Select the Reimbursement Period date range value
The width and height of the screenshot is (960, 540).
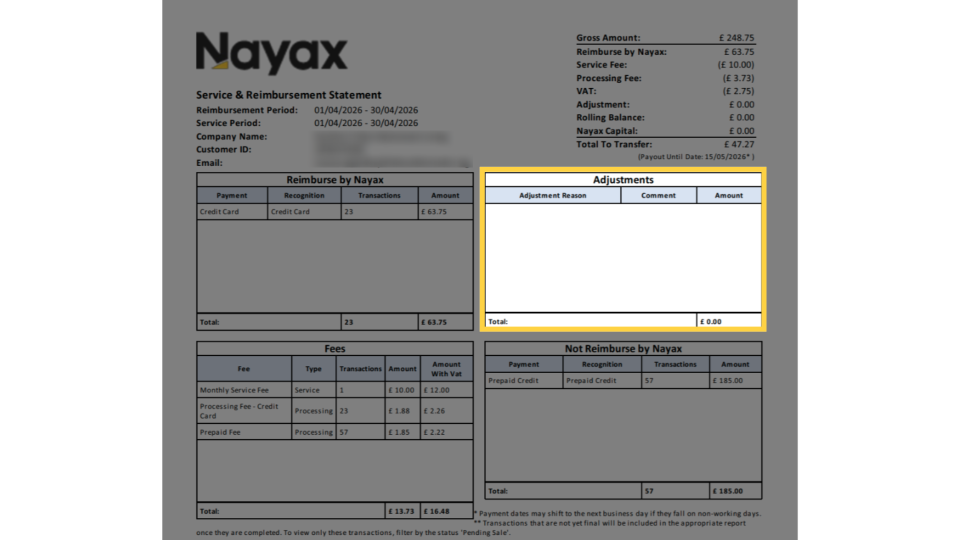tap(366, 110)
